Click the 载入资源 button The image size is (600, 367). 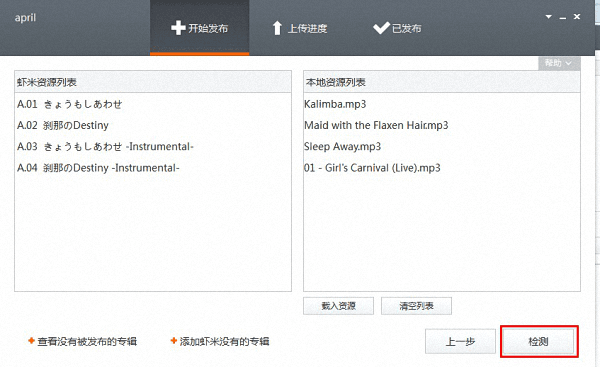338,306
